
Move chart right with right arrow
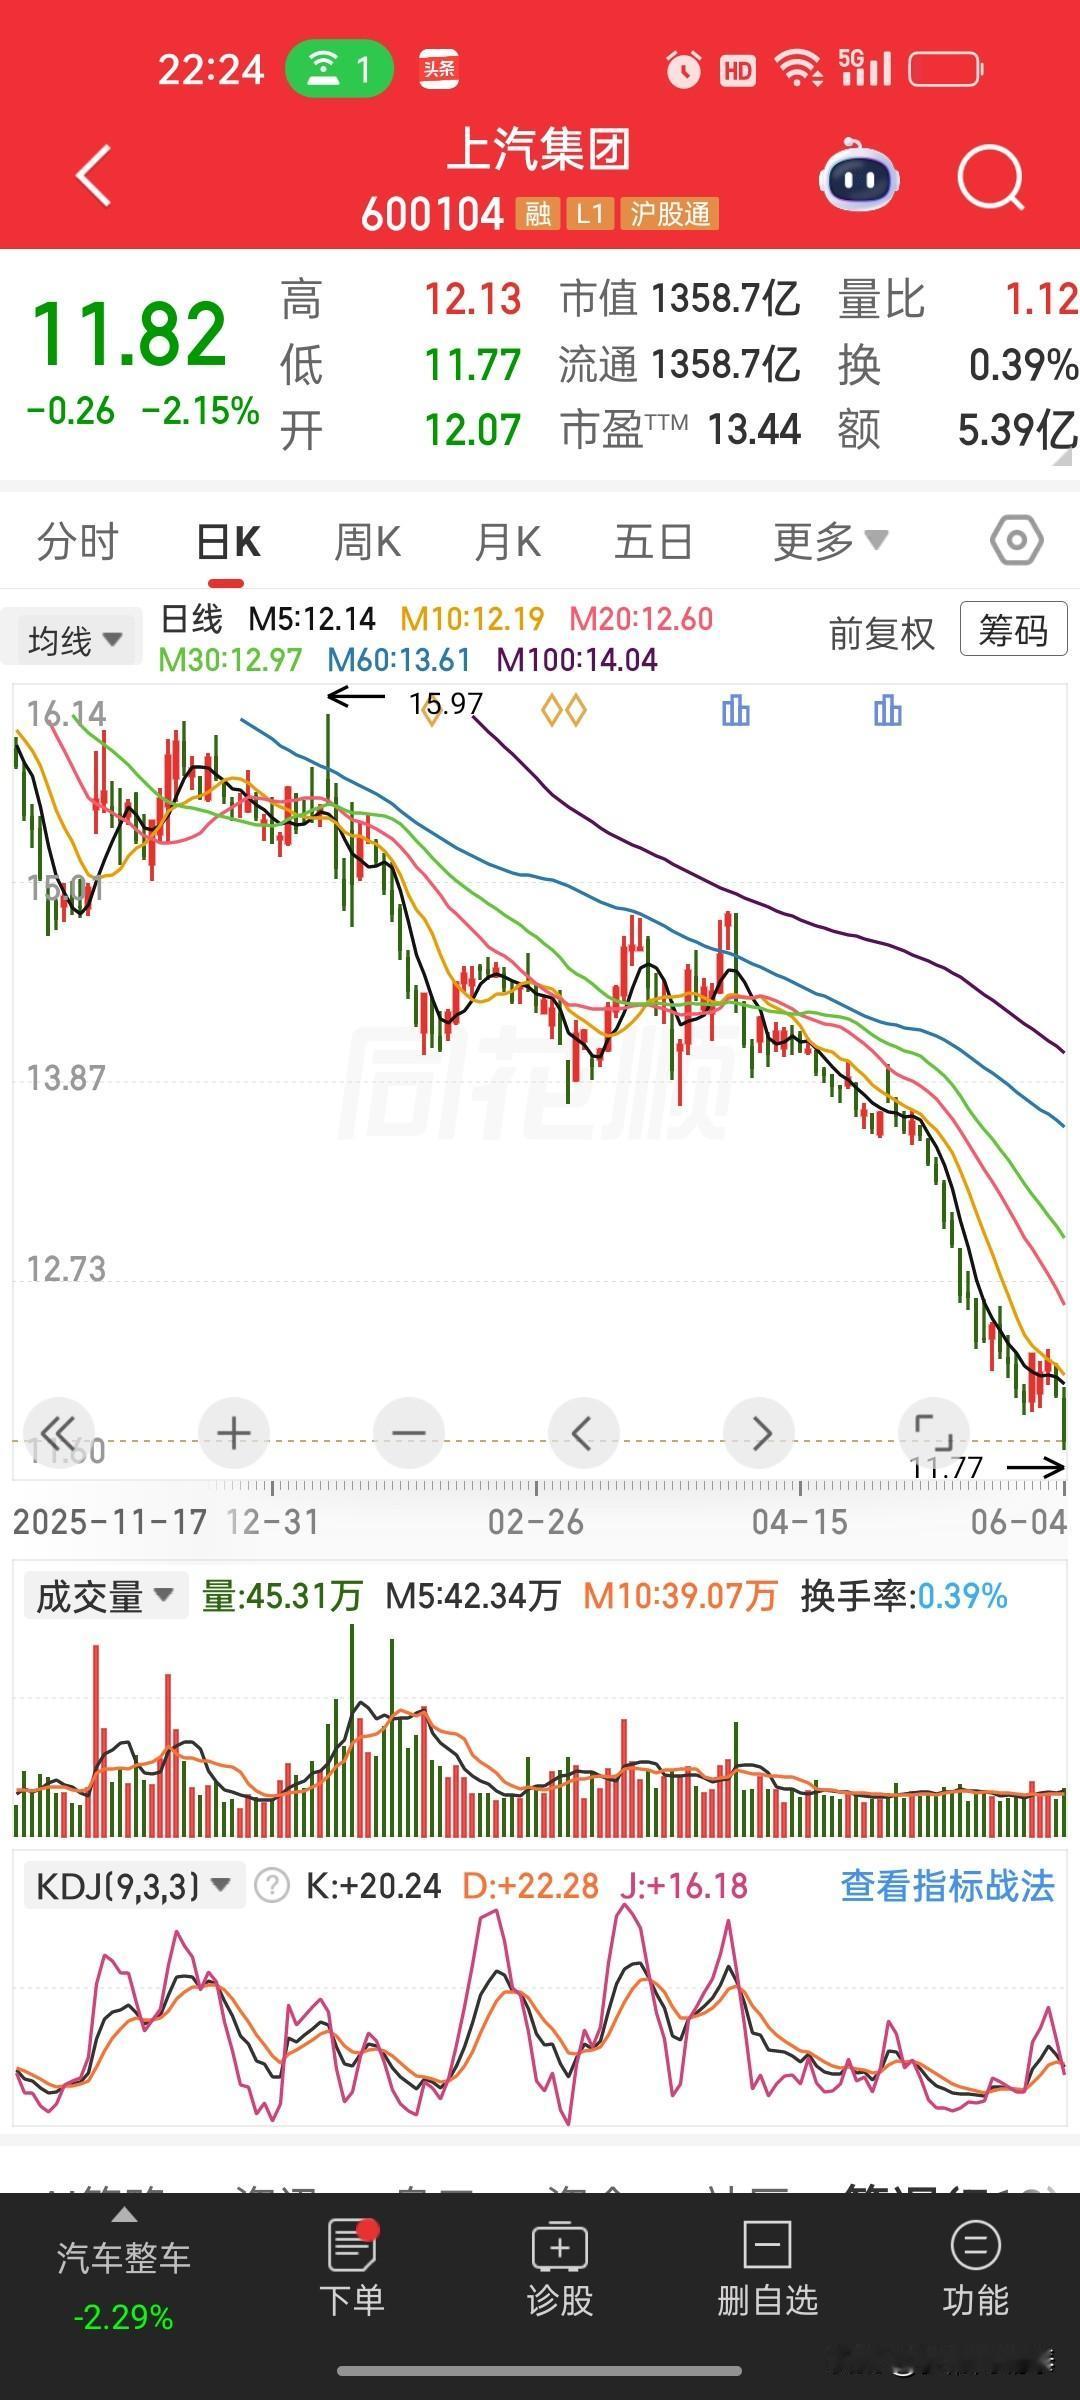[760, 1433]
